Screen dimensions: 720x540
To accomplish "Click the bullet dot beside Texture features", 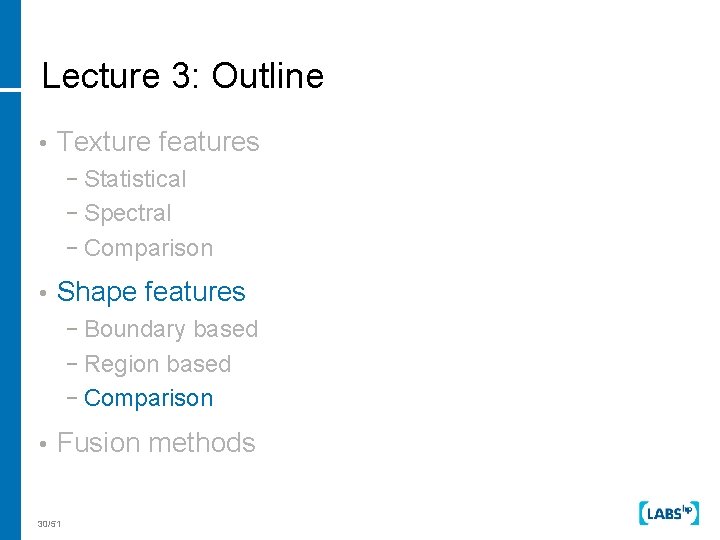I will [42, 144].
